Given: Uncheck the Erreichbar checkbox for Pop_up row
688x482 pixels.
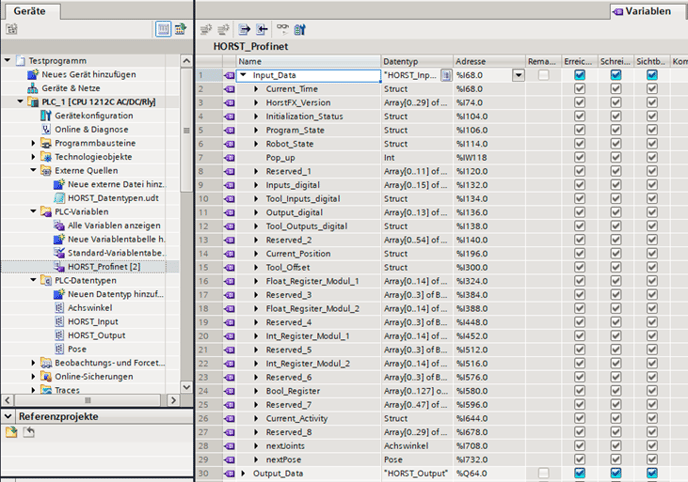Looking at the screenshot, I should (579, 158).
